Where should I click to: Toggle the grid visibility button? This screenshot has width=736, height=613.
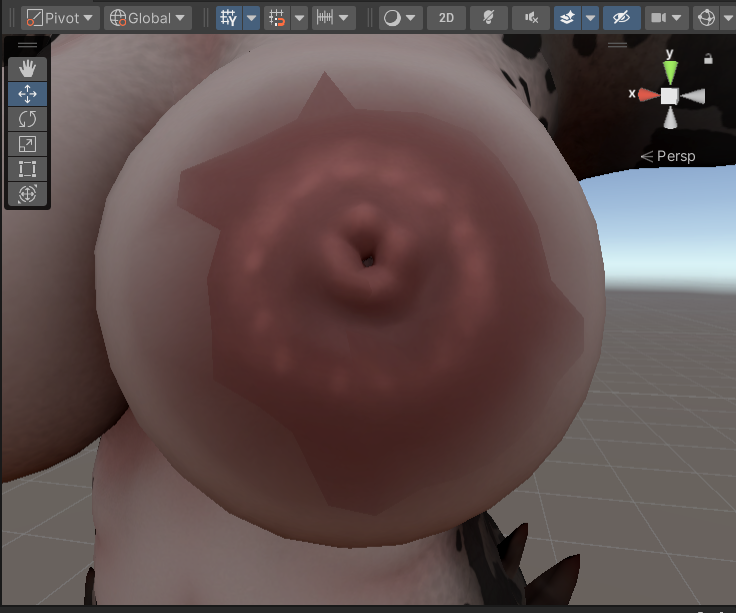pos(229,18)
